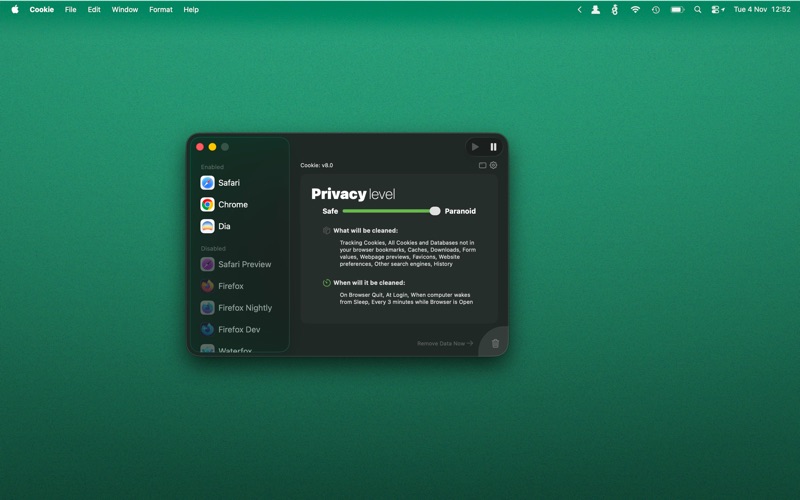Click the Wi-Fi icon in menu bar
The height and width of the screenshot is (500, 800).
[635, 9]
